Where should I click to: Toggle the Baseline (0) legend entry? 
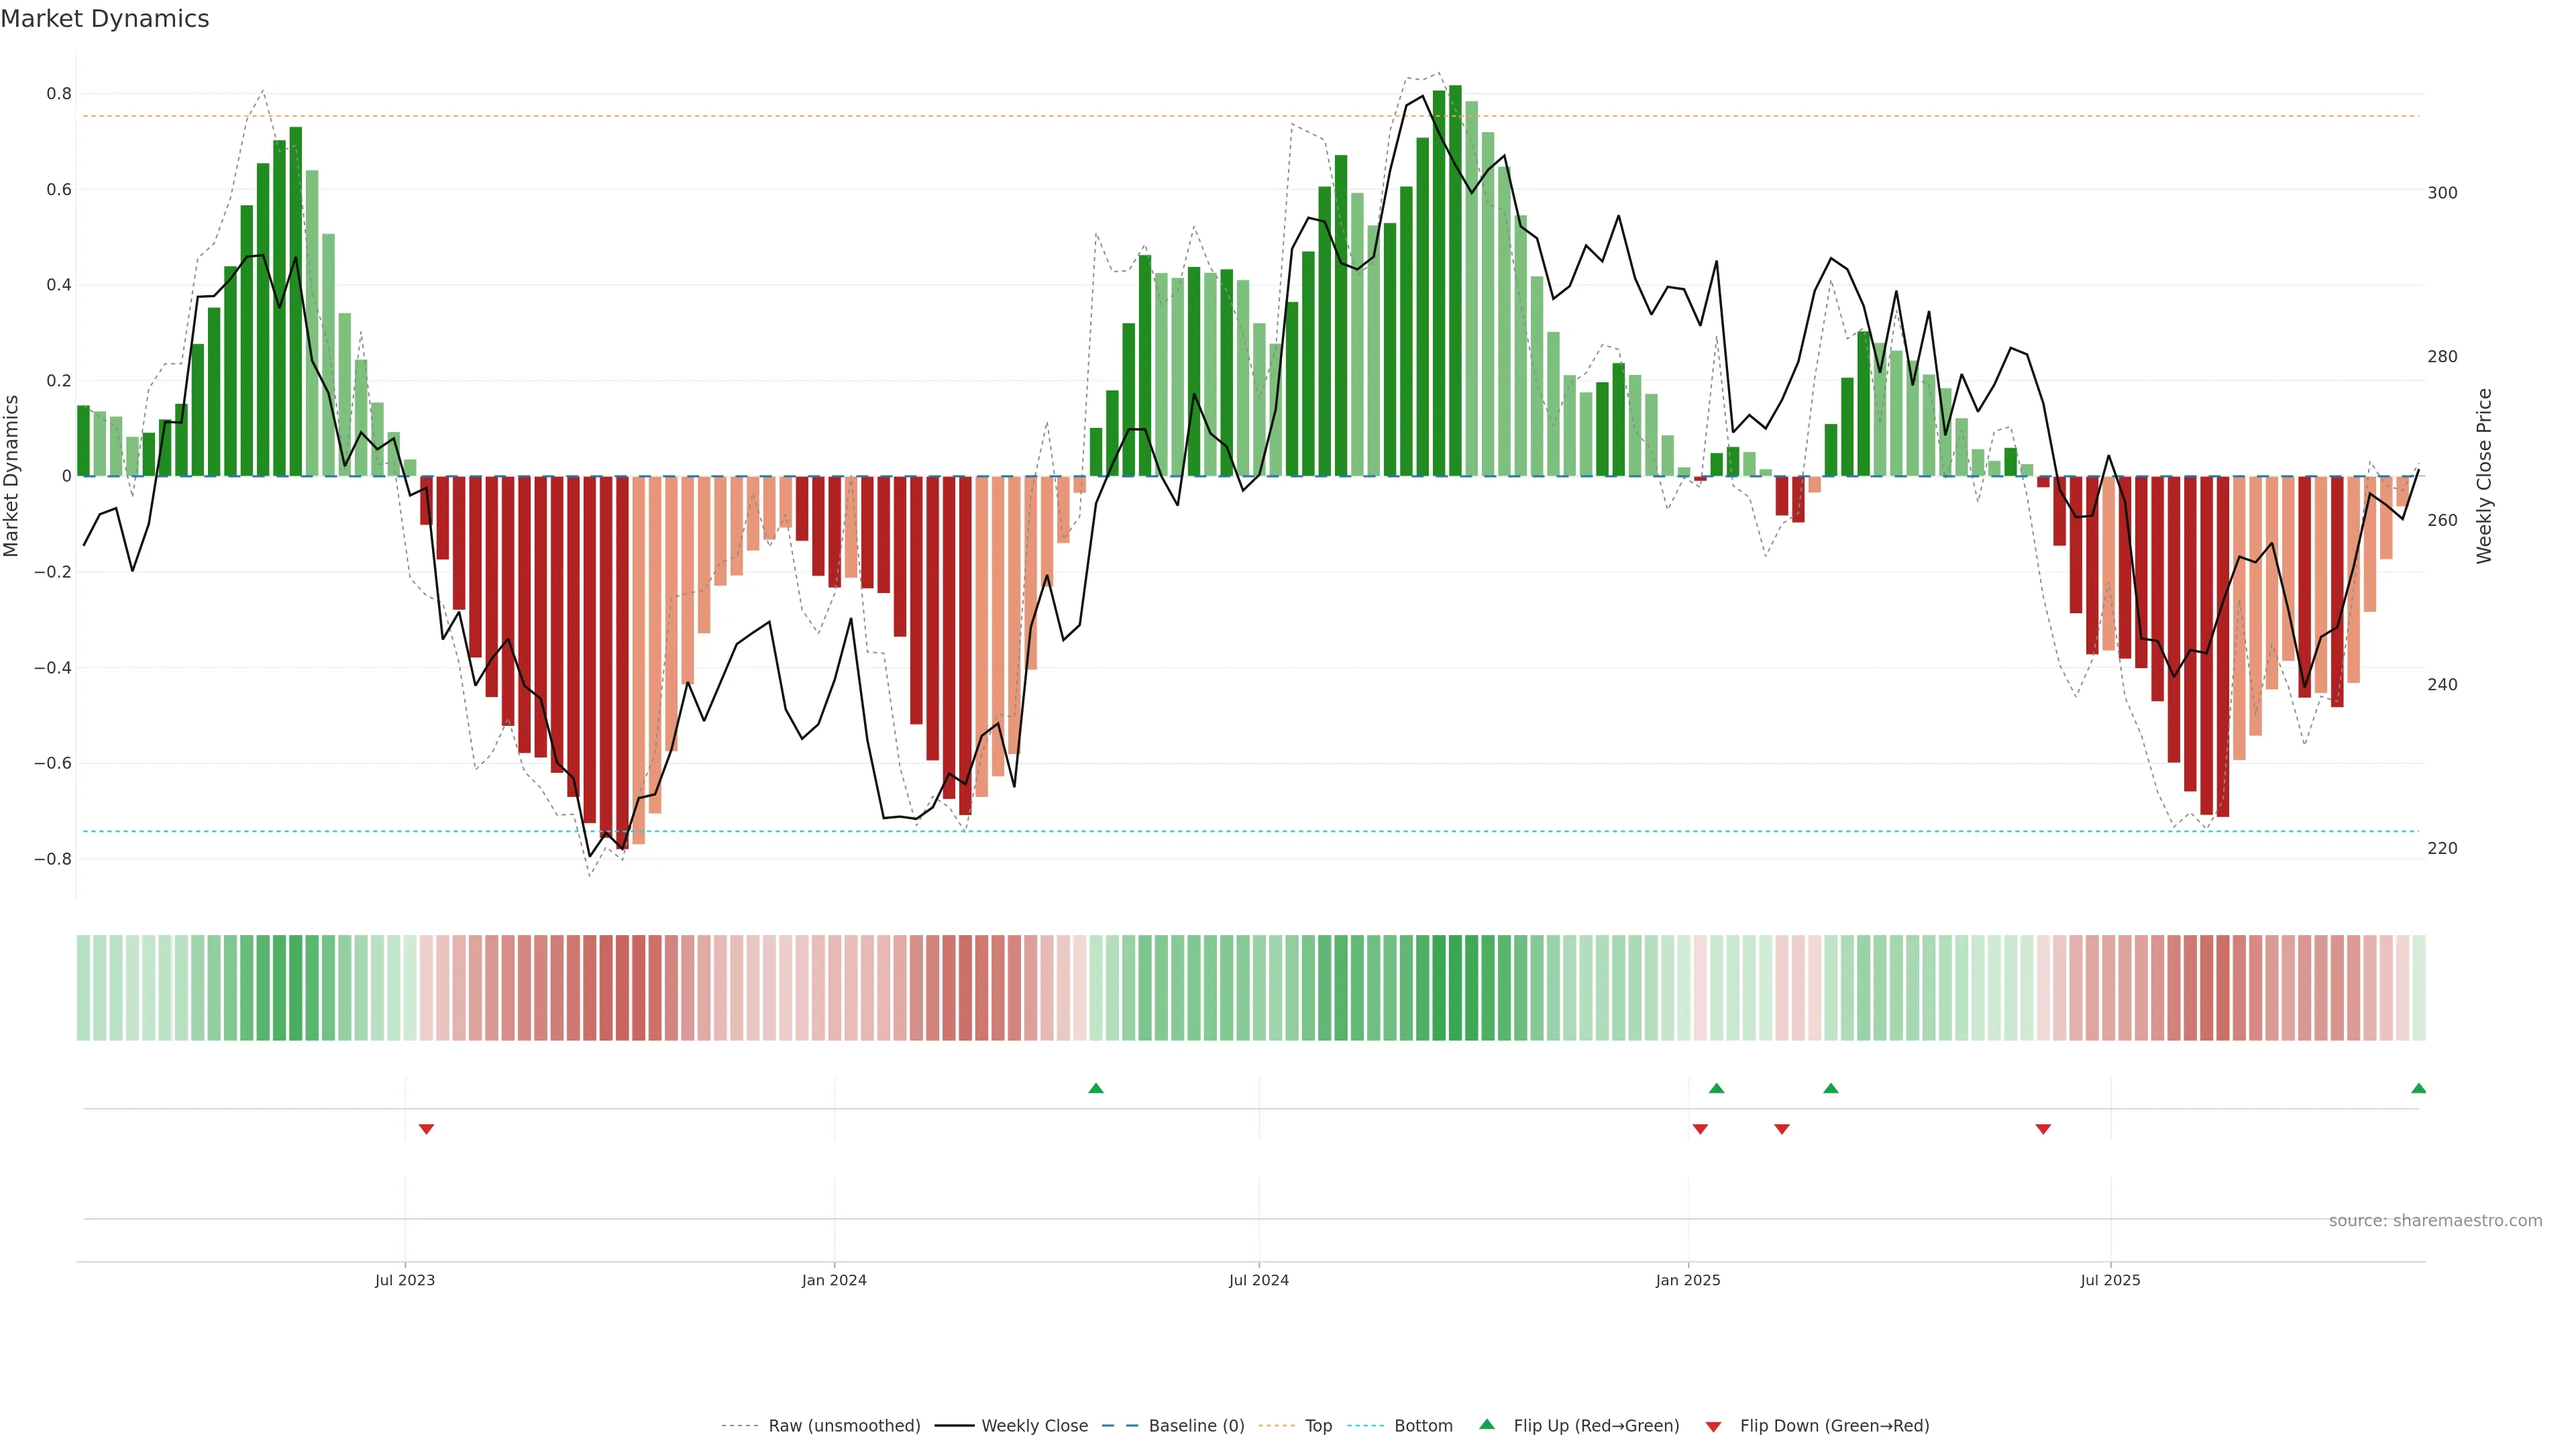click(x=1196, y=1426)
